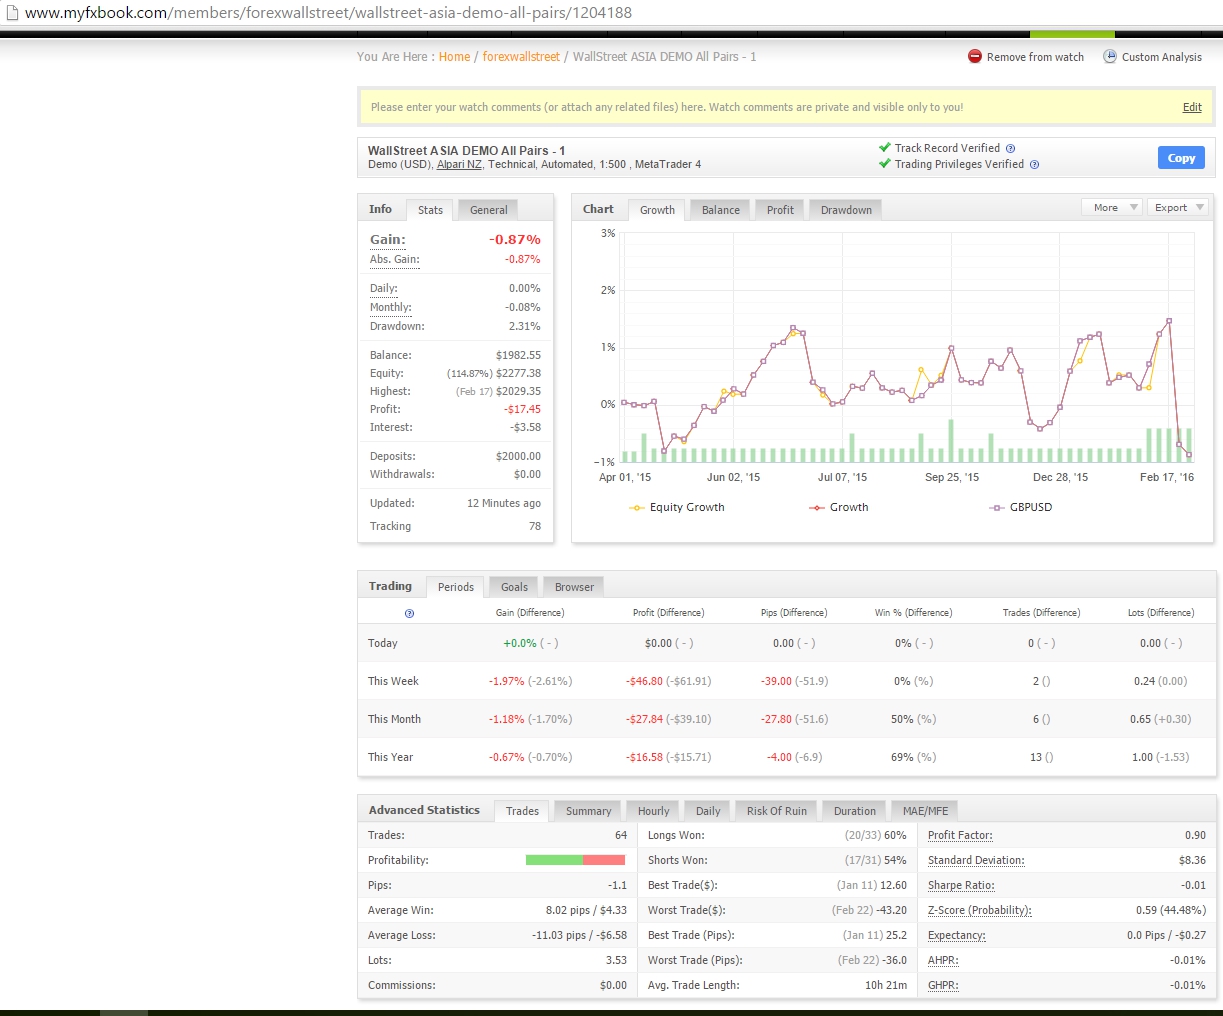Open the Hourly statistics tab
Image resolution: width=1223 pixels, height=1016 pixels.
click(x=653, y=811)
